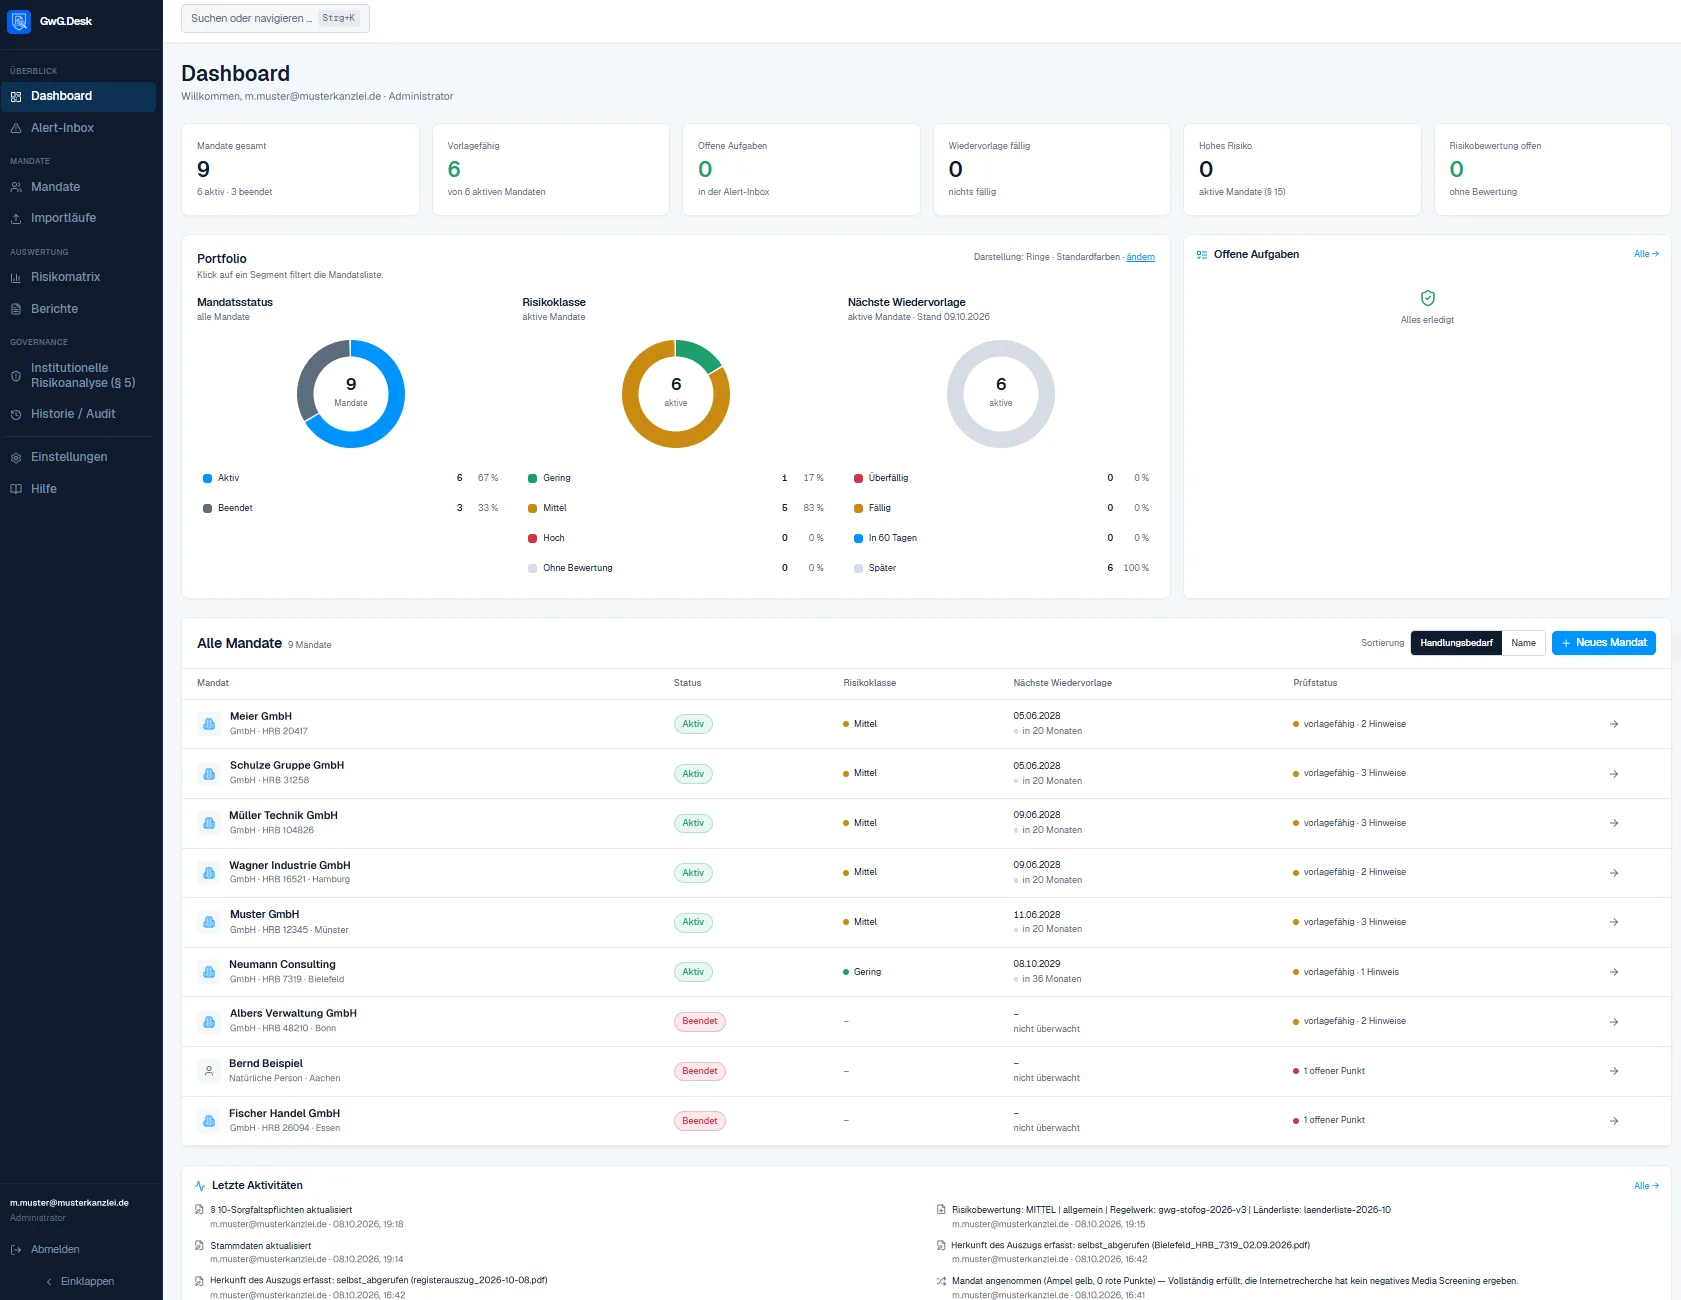The width and height of the screenshot is (1681, 1300).
Task: Open Wagner Industrie GmbH row arrow
Action: 1614,873
